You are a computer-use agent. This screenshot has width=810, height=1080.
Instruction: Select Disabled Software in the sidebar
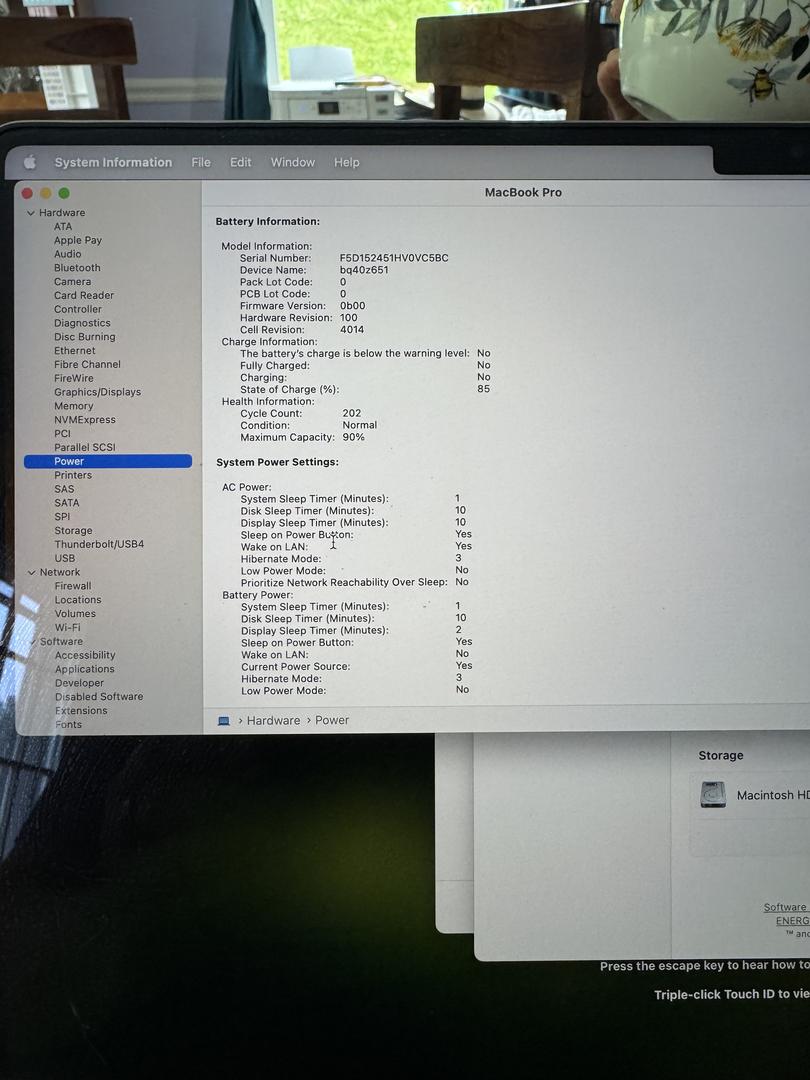click(x=99, y=697)
